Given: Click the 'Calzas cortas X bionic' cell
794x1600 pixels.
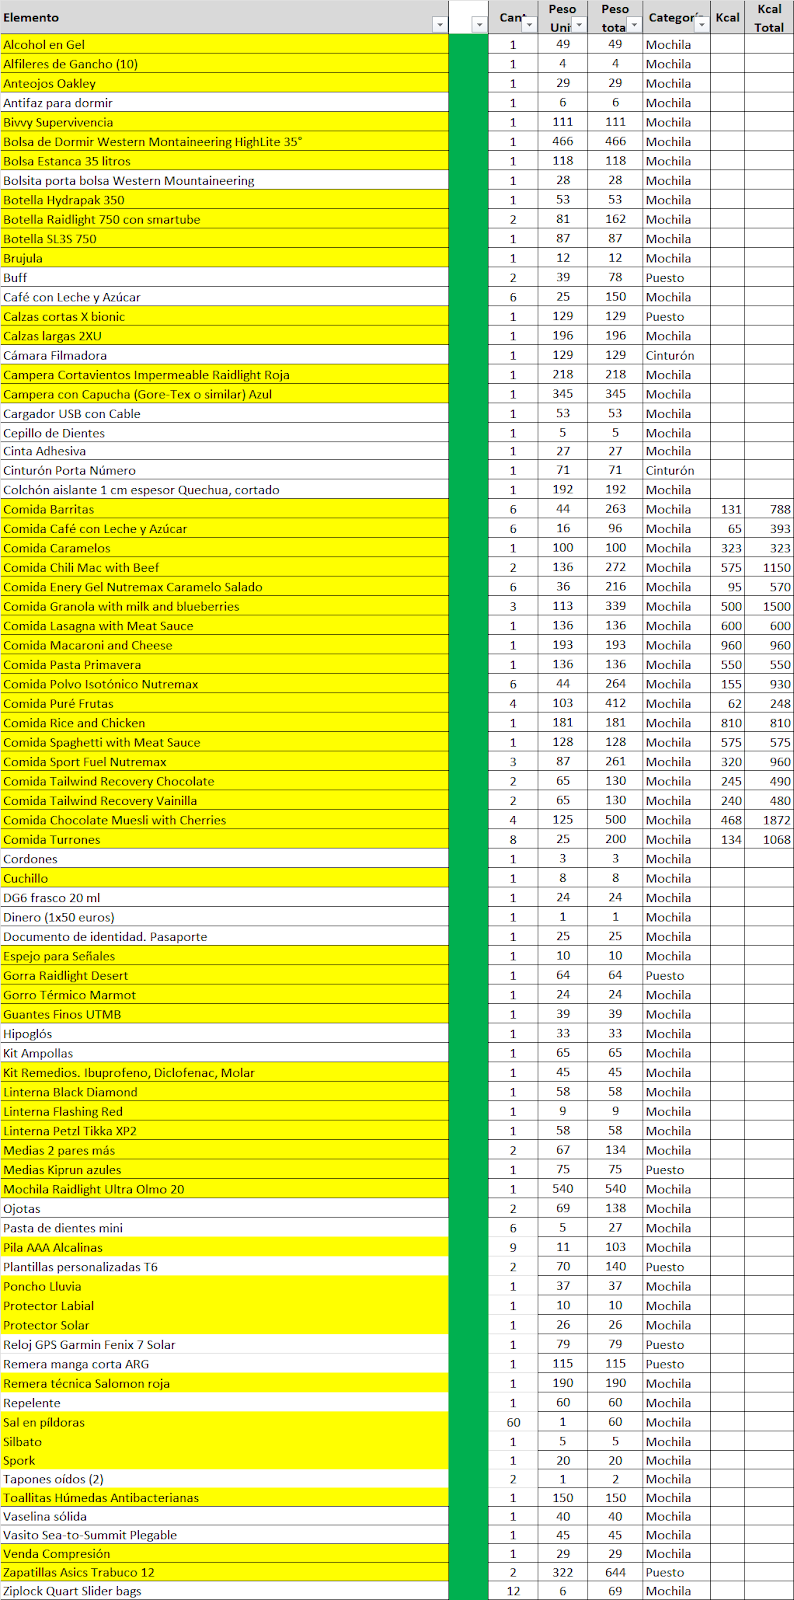Looking at the screenshot, I should tap(224, 316).
